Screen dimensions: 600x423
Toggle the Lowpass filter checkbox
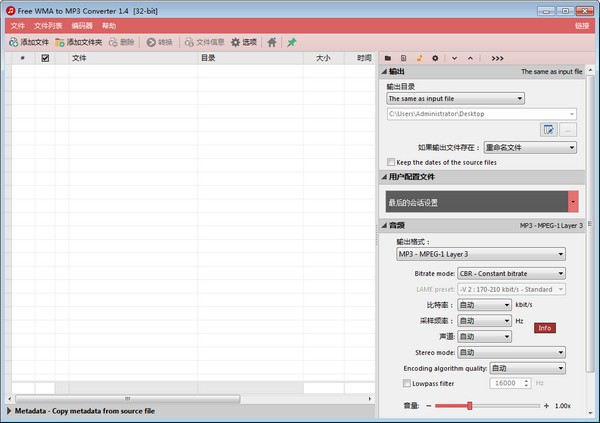[406, 383]
